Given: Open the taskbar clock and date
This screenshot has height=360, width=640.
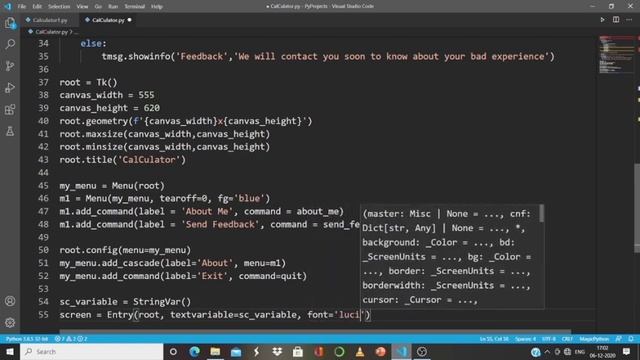Looking at the screenshot, I should click(602, 351).
